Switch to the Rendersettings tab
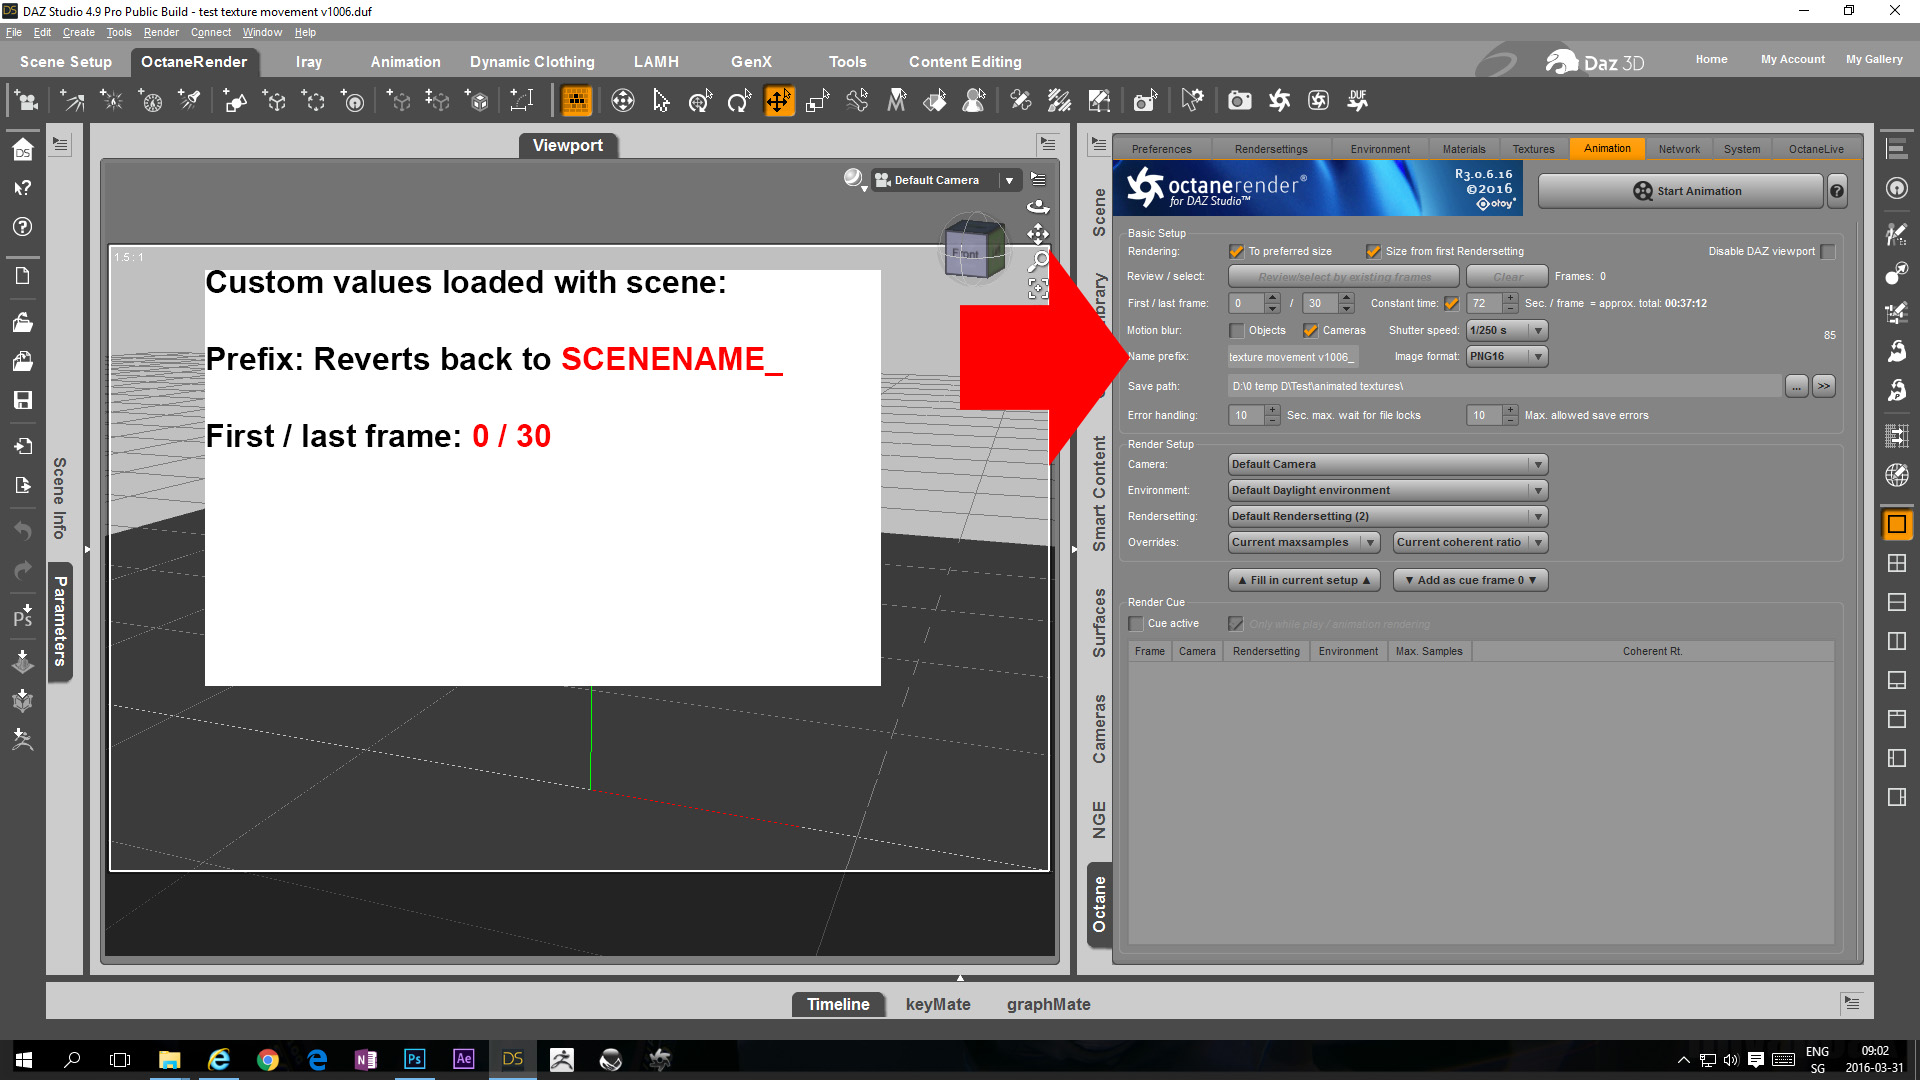This screenshot has width=1920, height=1080. point(1270,149)
